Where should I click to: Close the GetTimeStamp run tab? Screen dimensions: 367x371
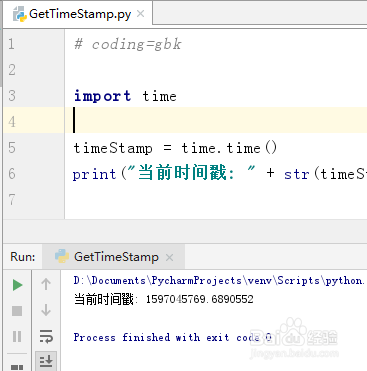[169, 257]
